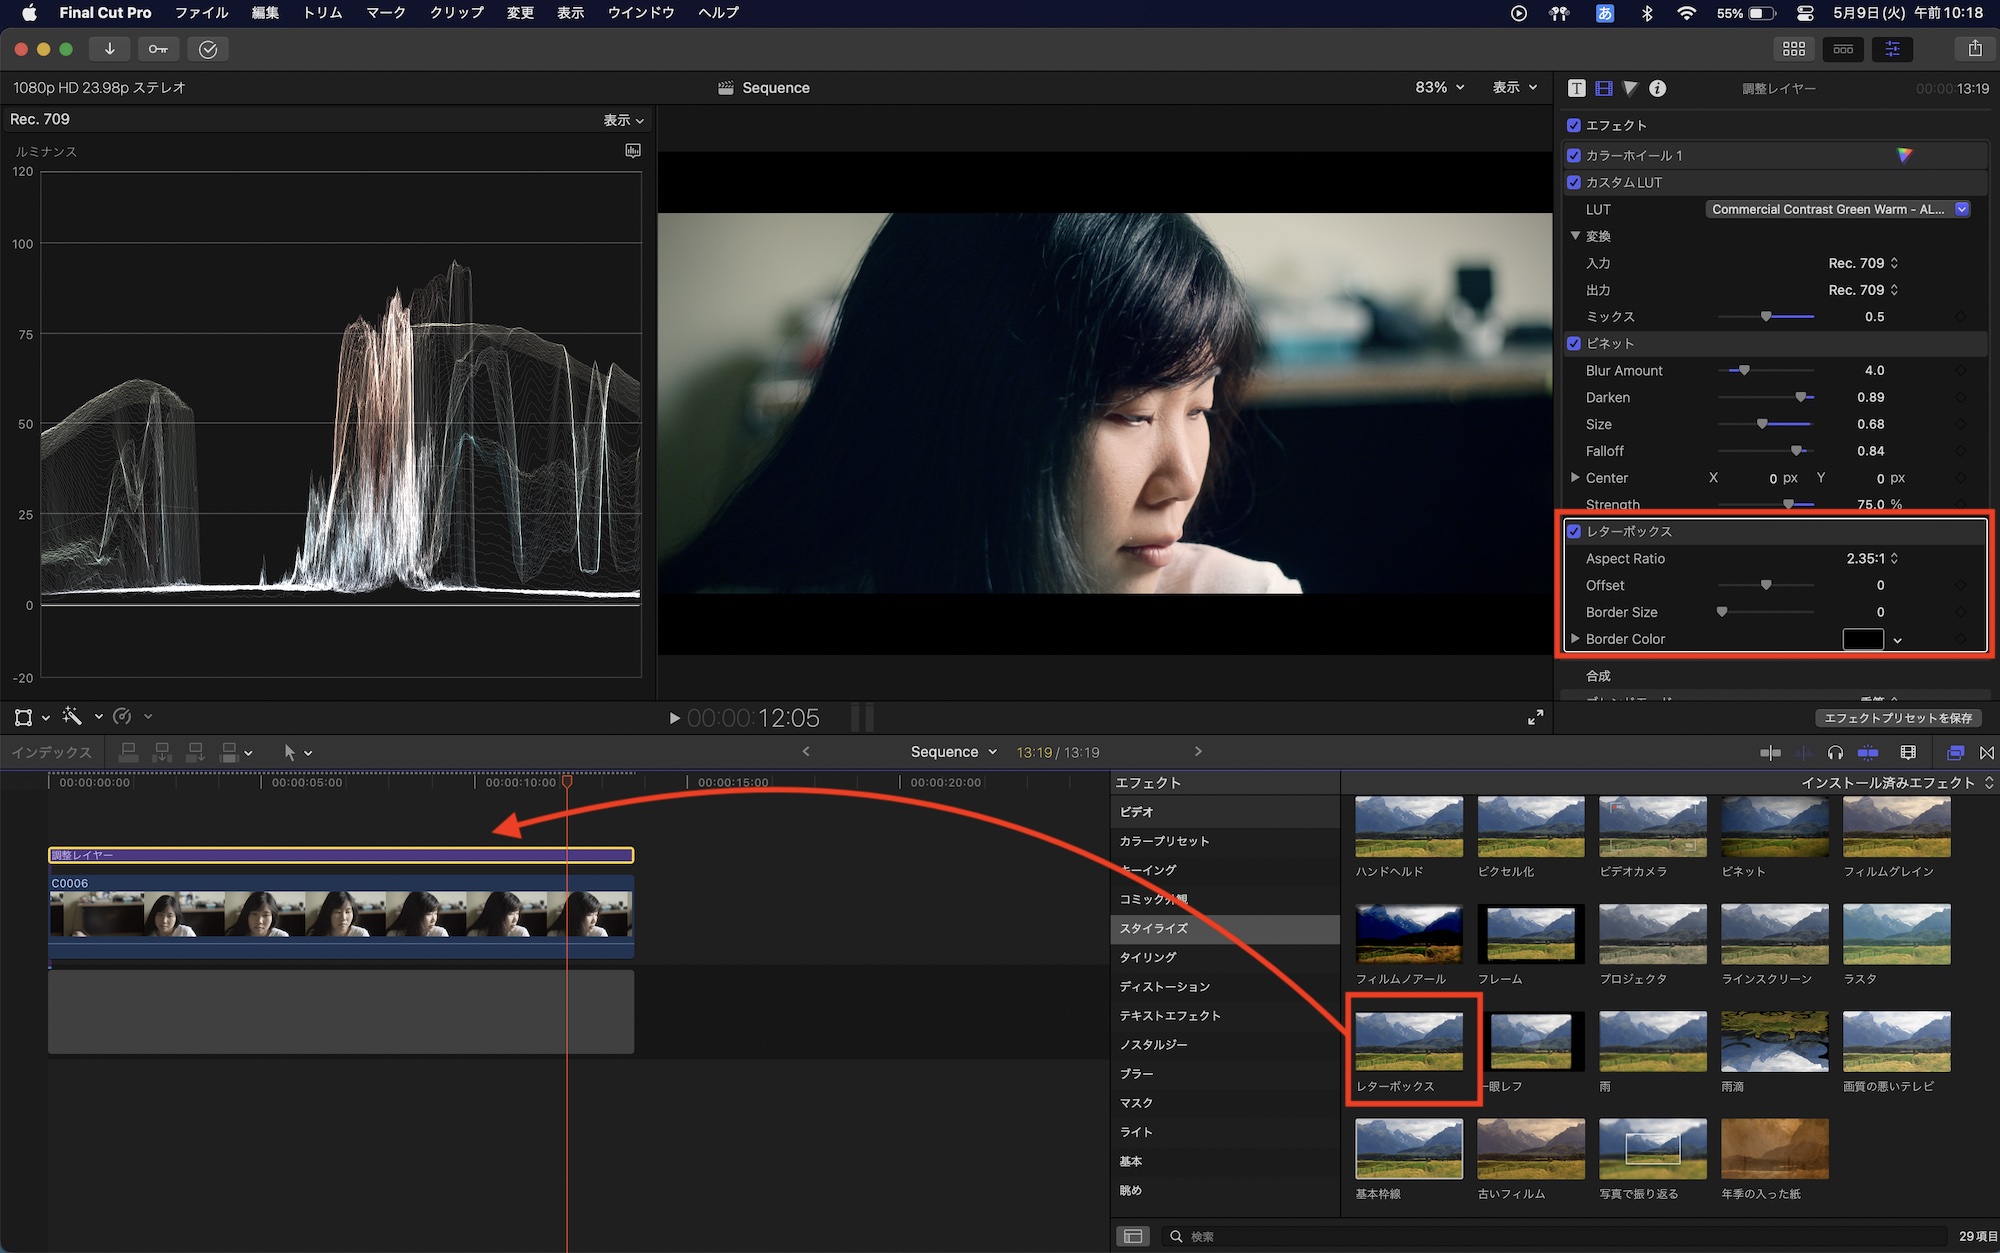The width and height of the screenshot is (2000, 1253).
Task: Open the share export icon
Action: tap(1974, 49)
